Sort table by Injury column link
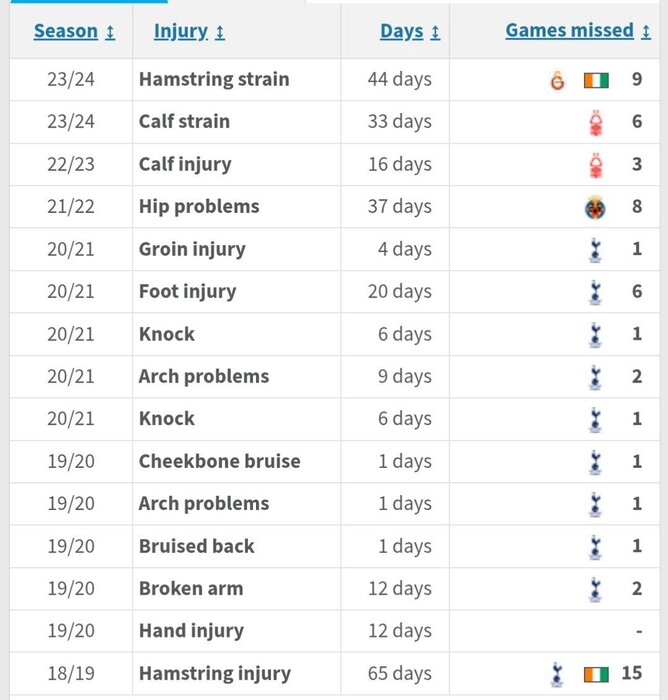 181,32
